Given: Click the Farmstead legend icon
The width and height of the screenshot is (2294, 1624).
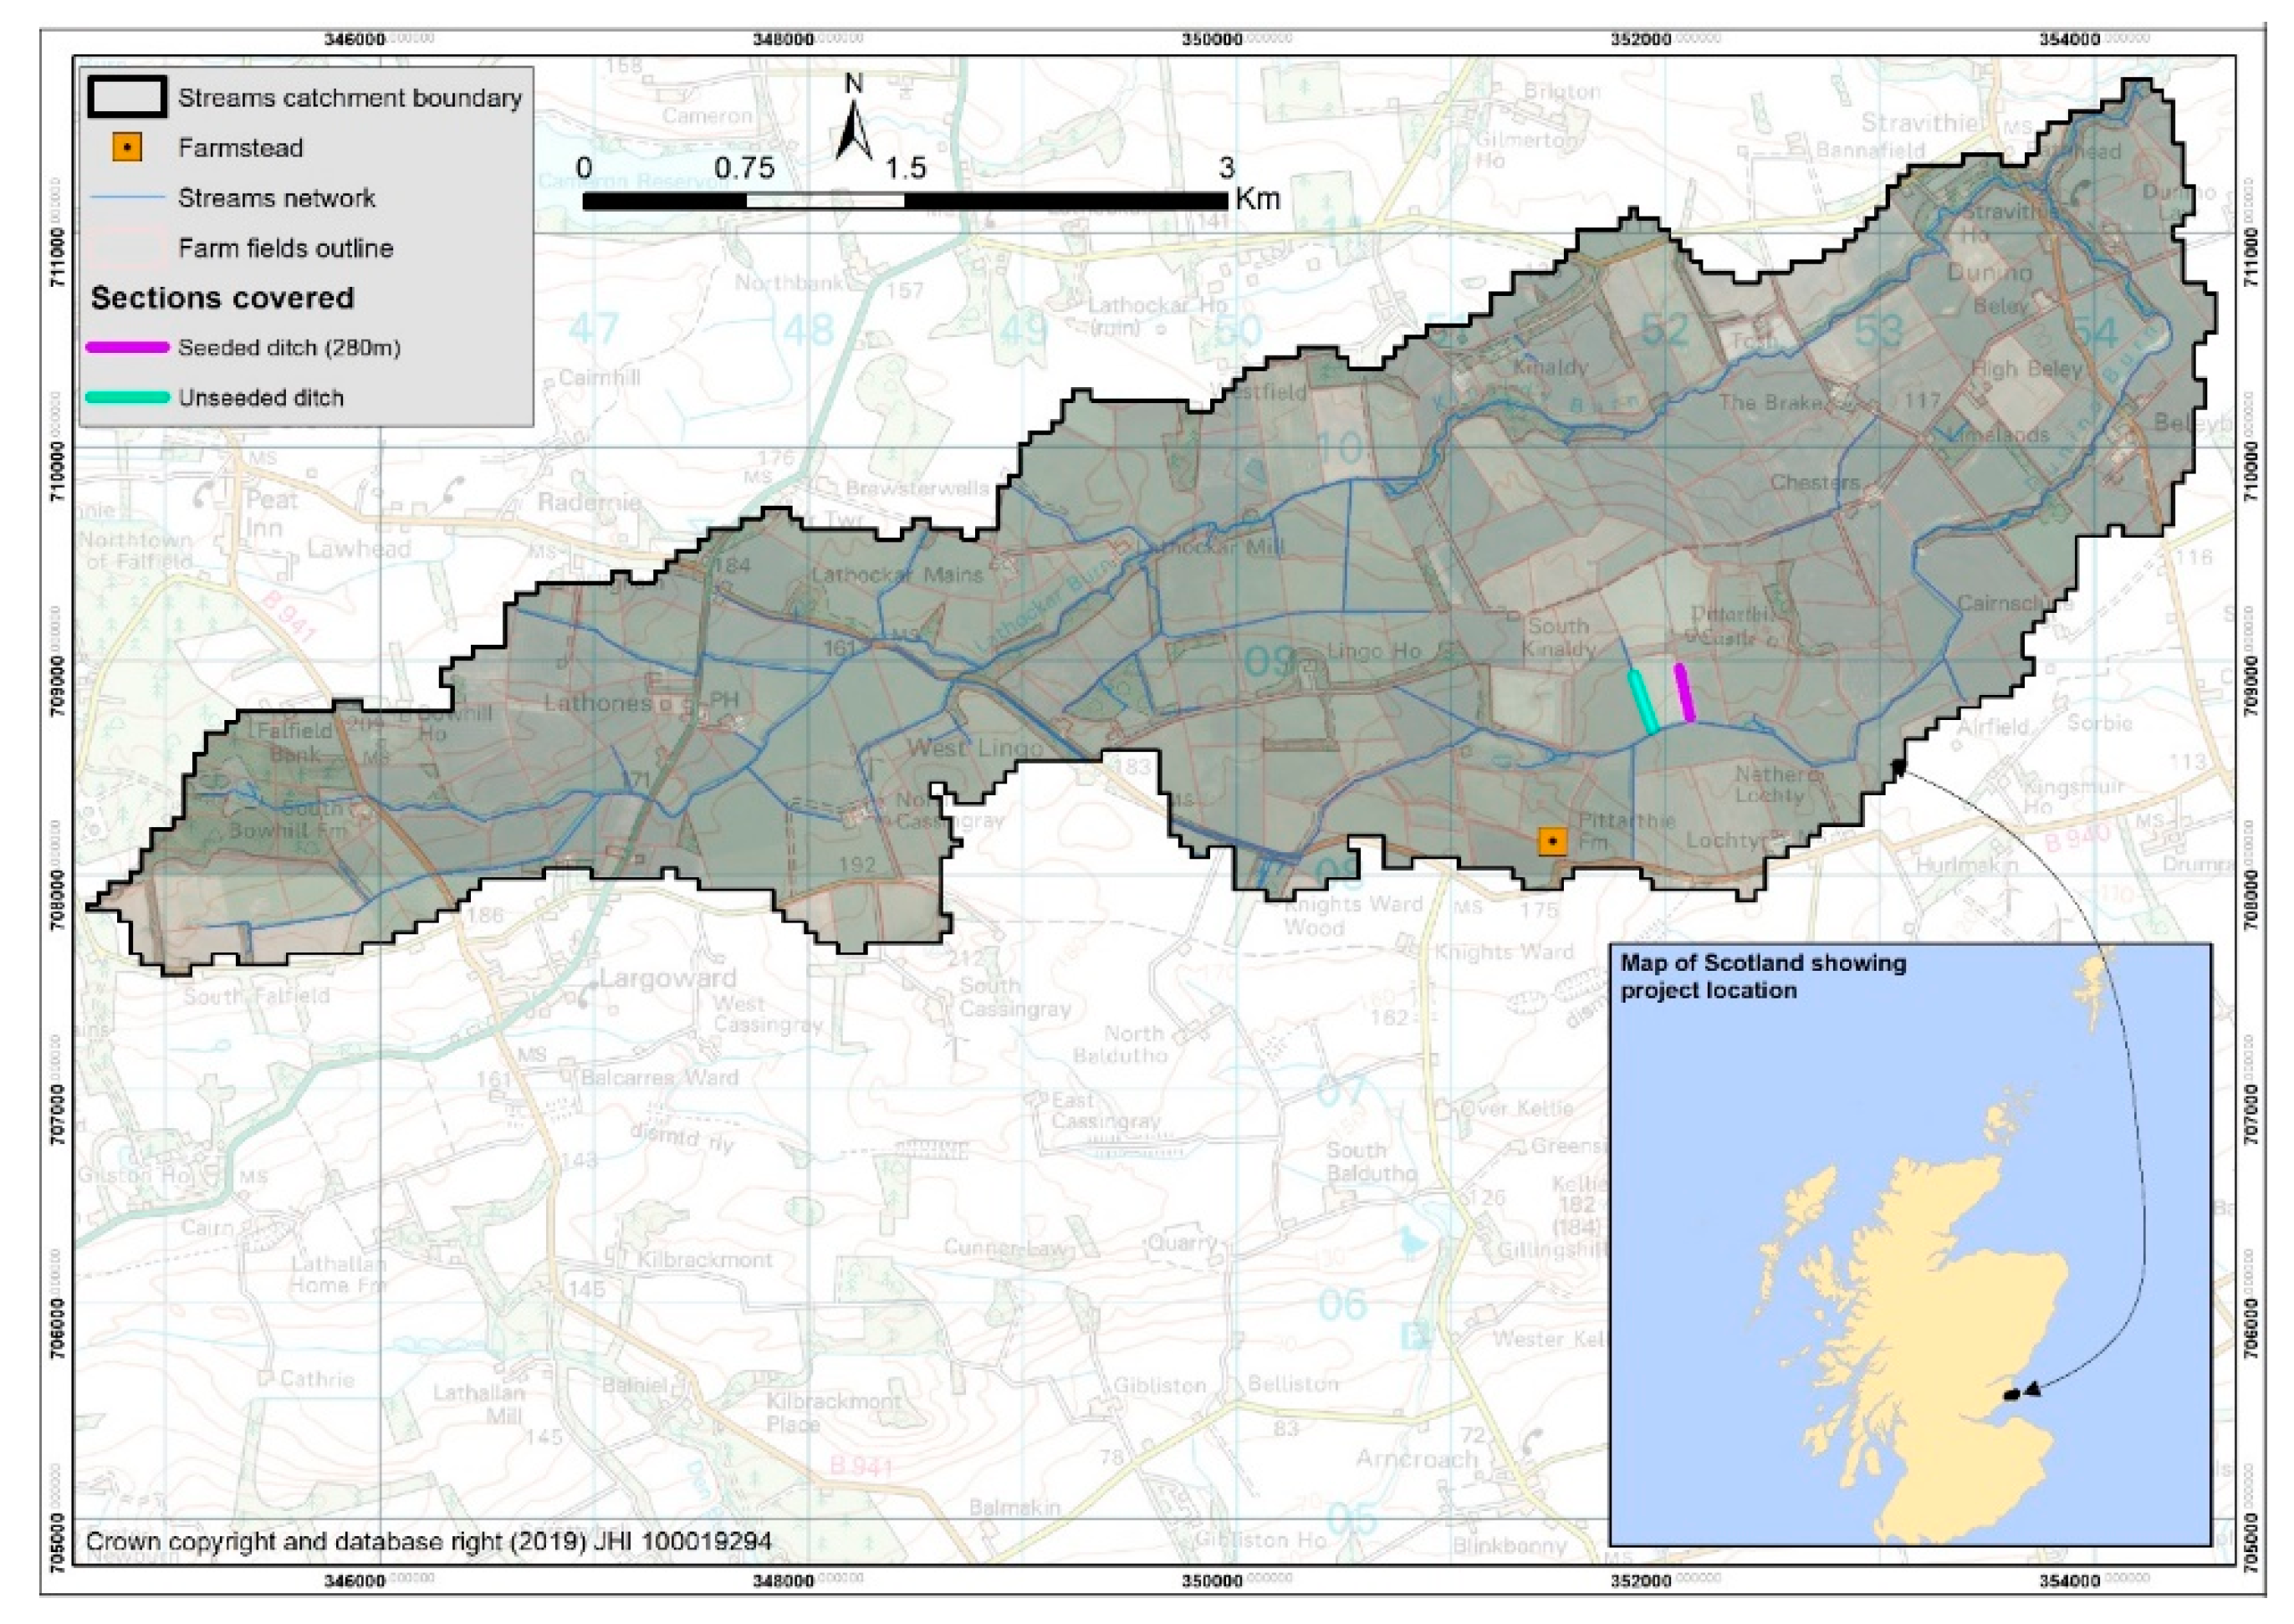Looking at the screenshot, I should [x=126, y=148].
